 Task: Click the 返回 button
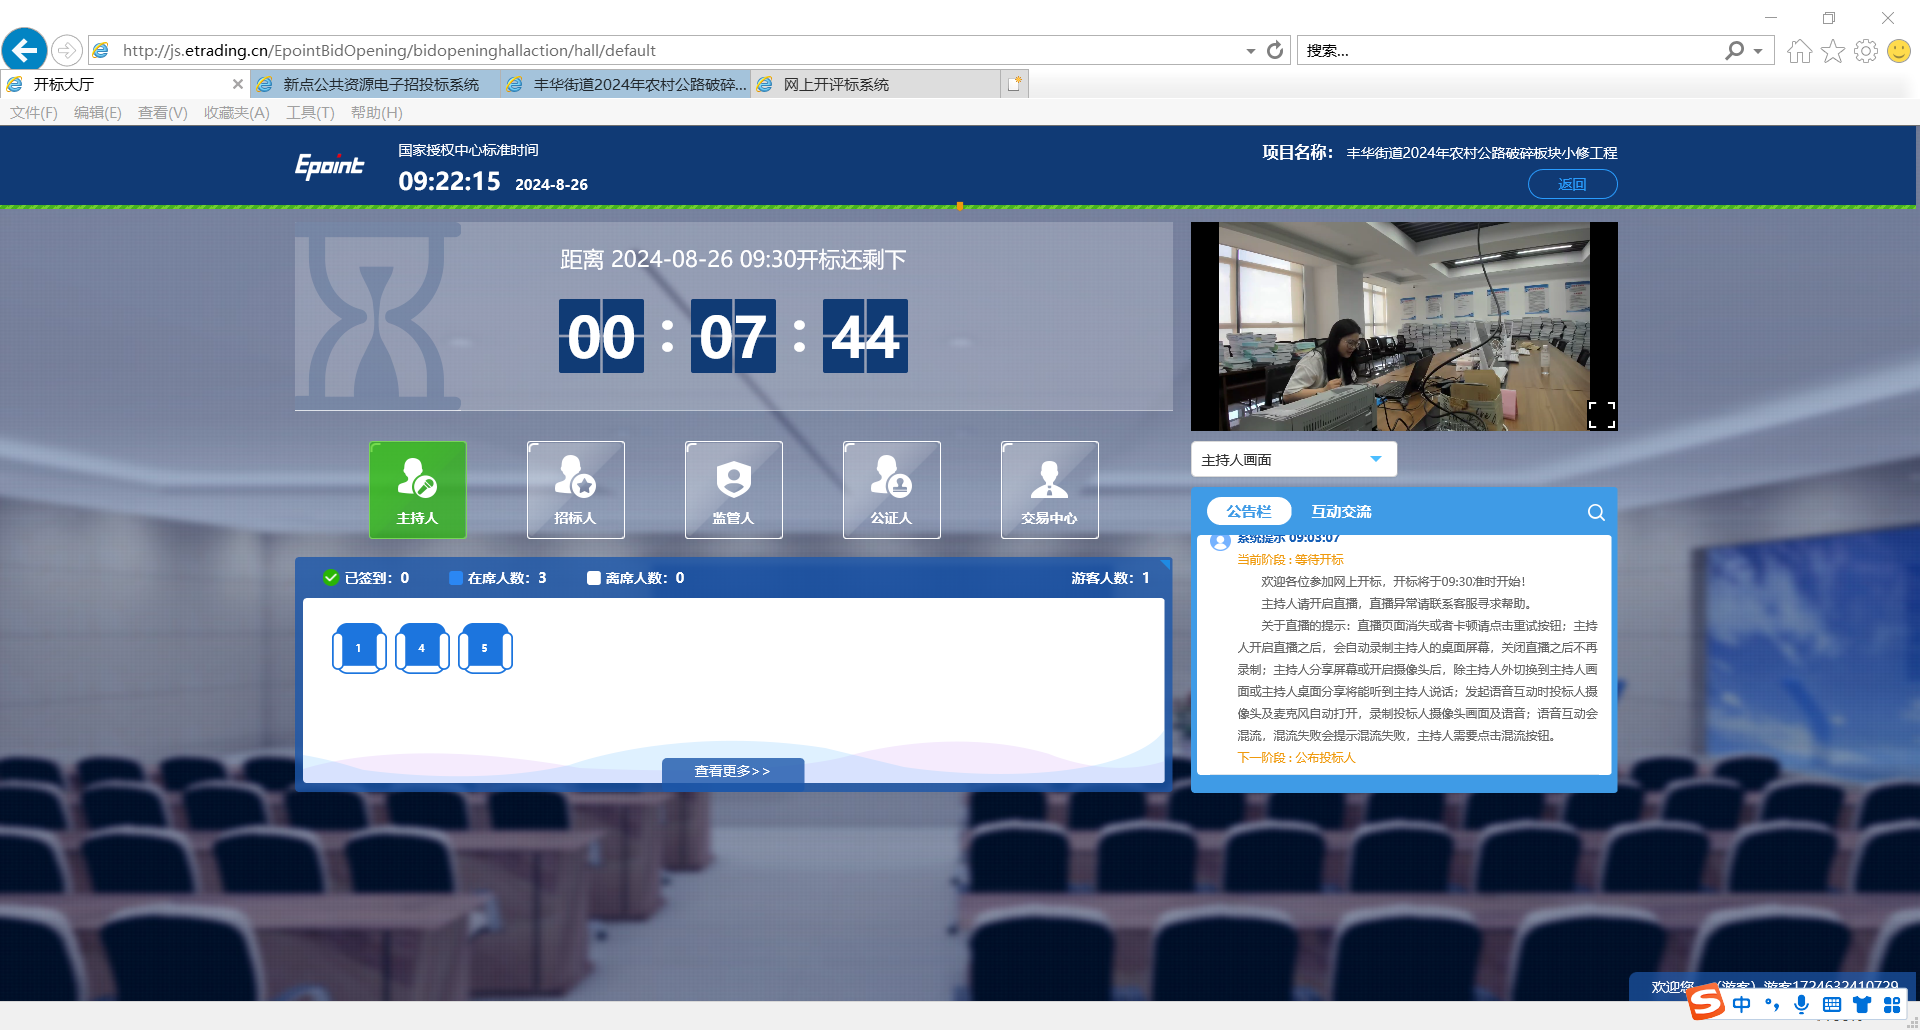[x=1572, y=184]
